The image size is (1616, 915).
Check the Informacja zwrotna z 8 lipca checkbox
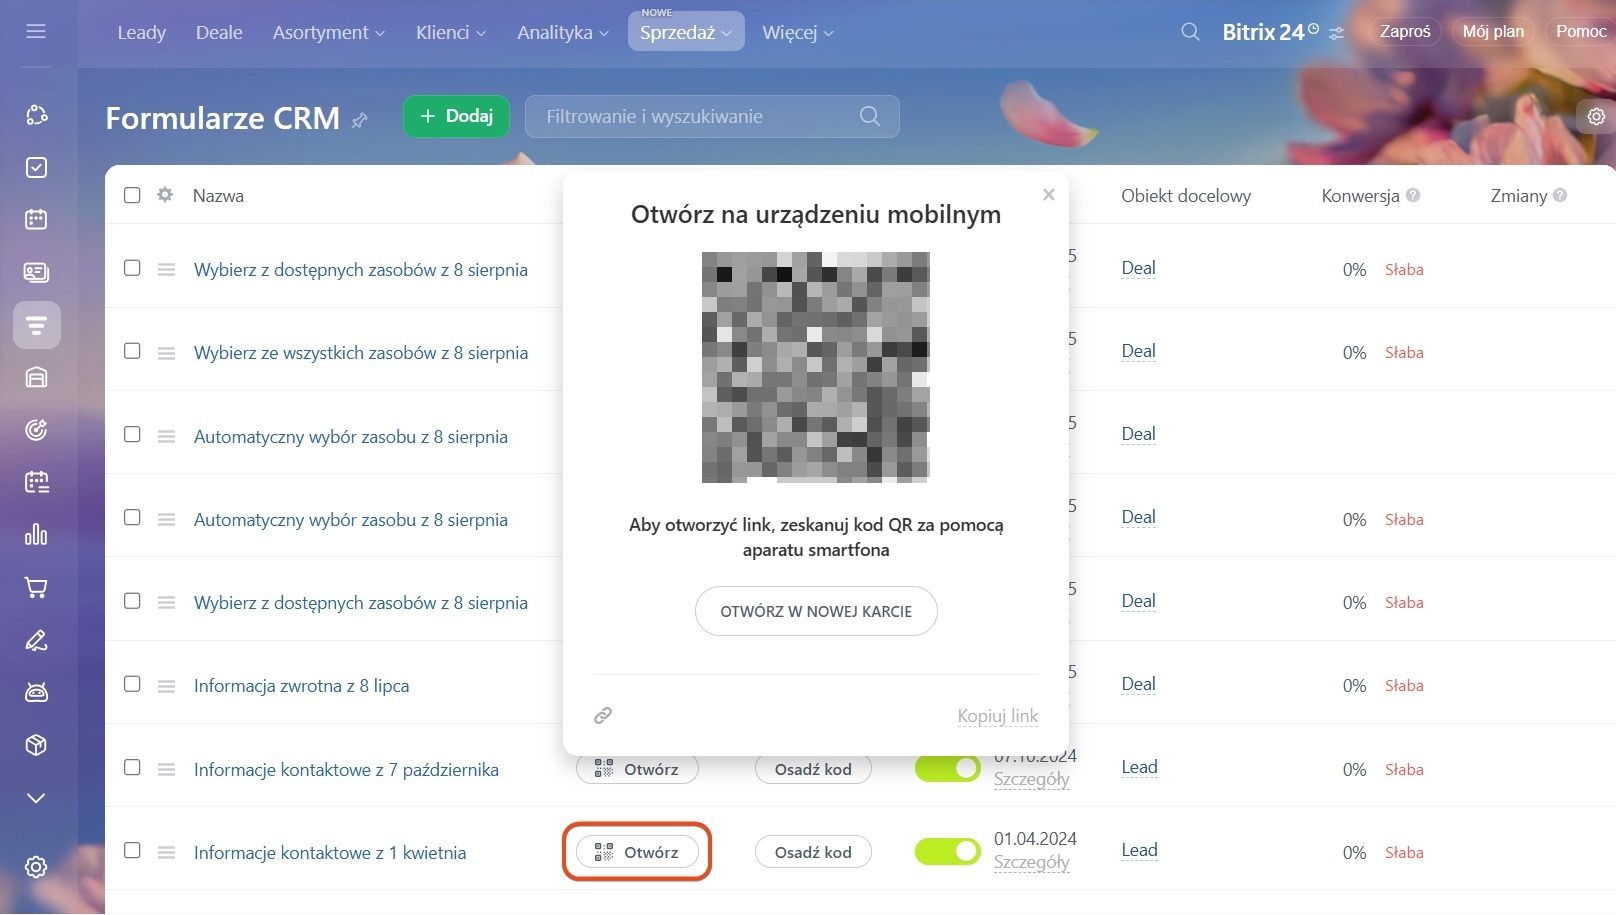[x=132, y=684]
